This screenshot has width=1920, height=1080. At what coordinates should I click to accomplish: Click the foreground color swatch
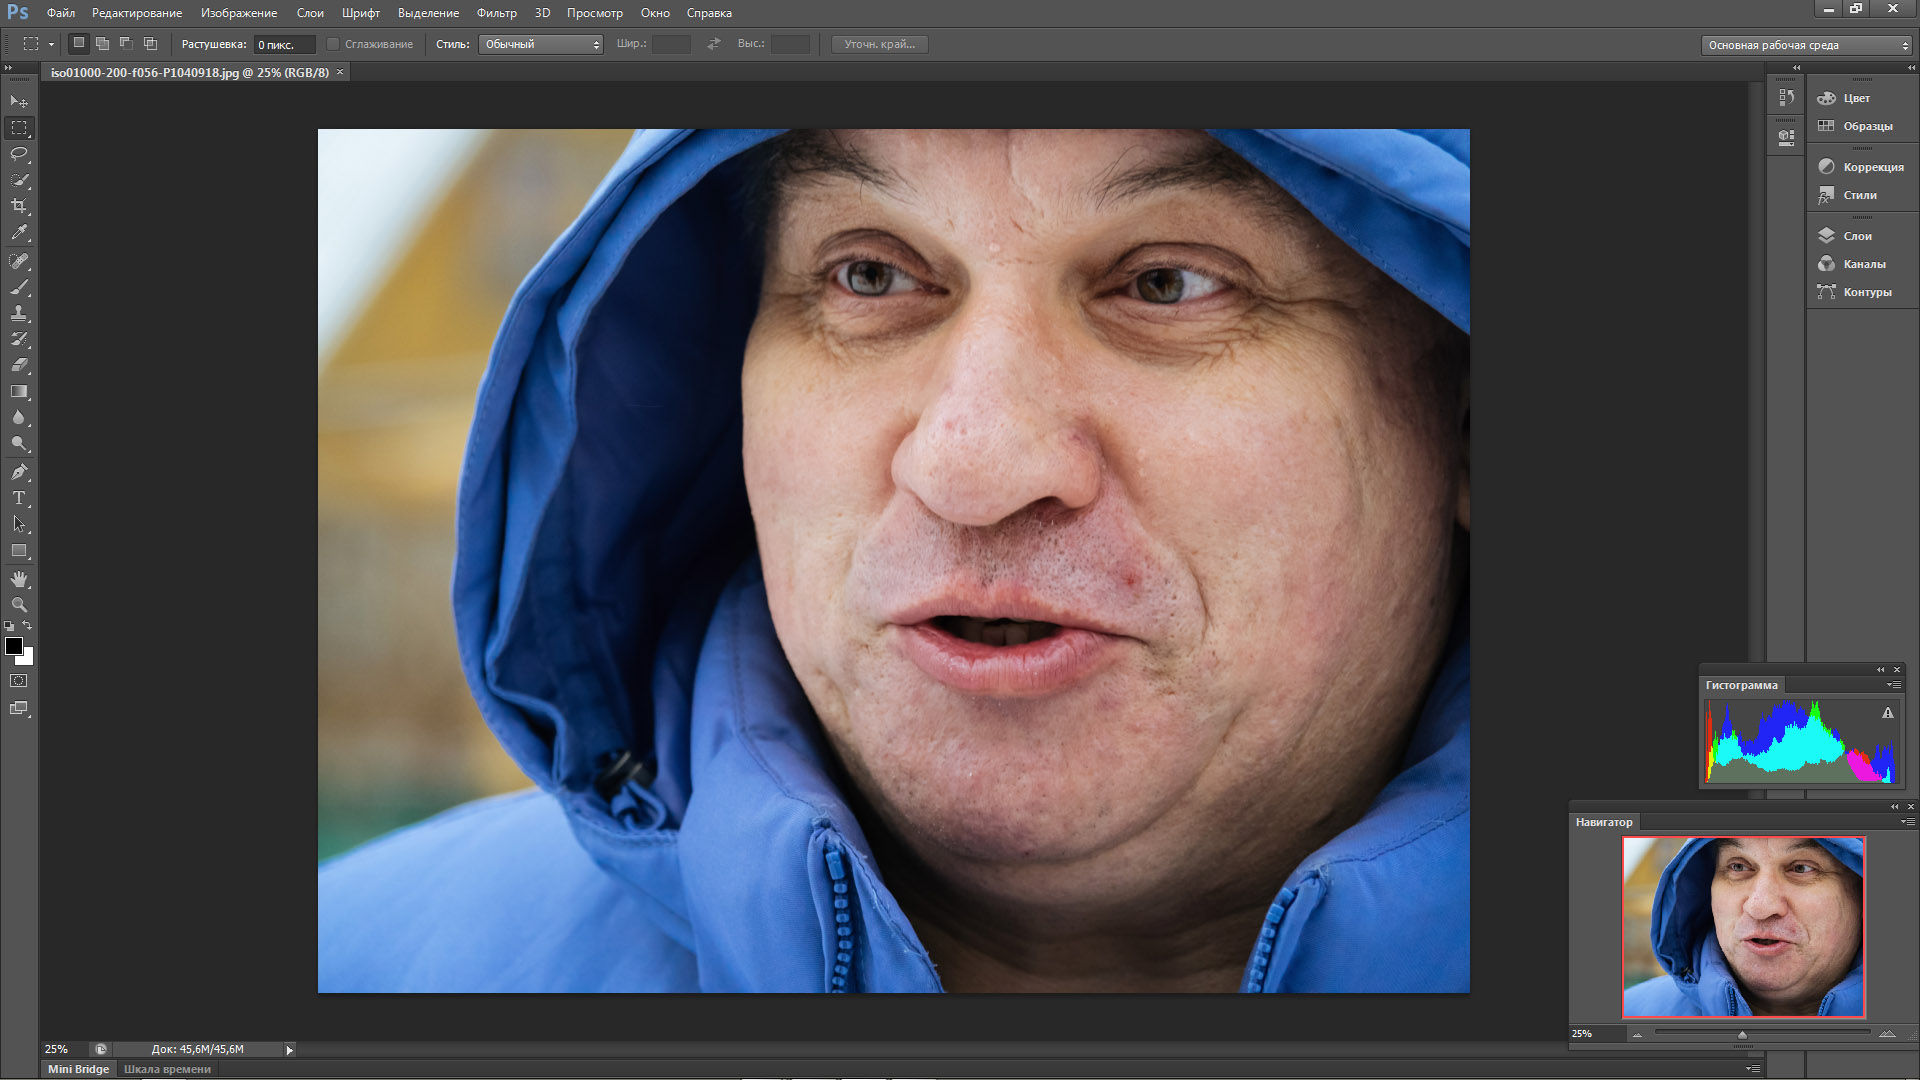(14, 646)
